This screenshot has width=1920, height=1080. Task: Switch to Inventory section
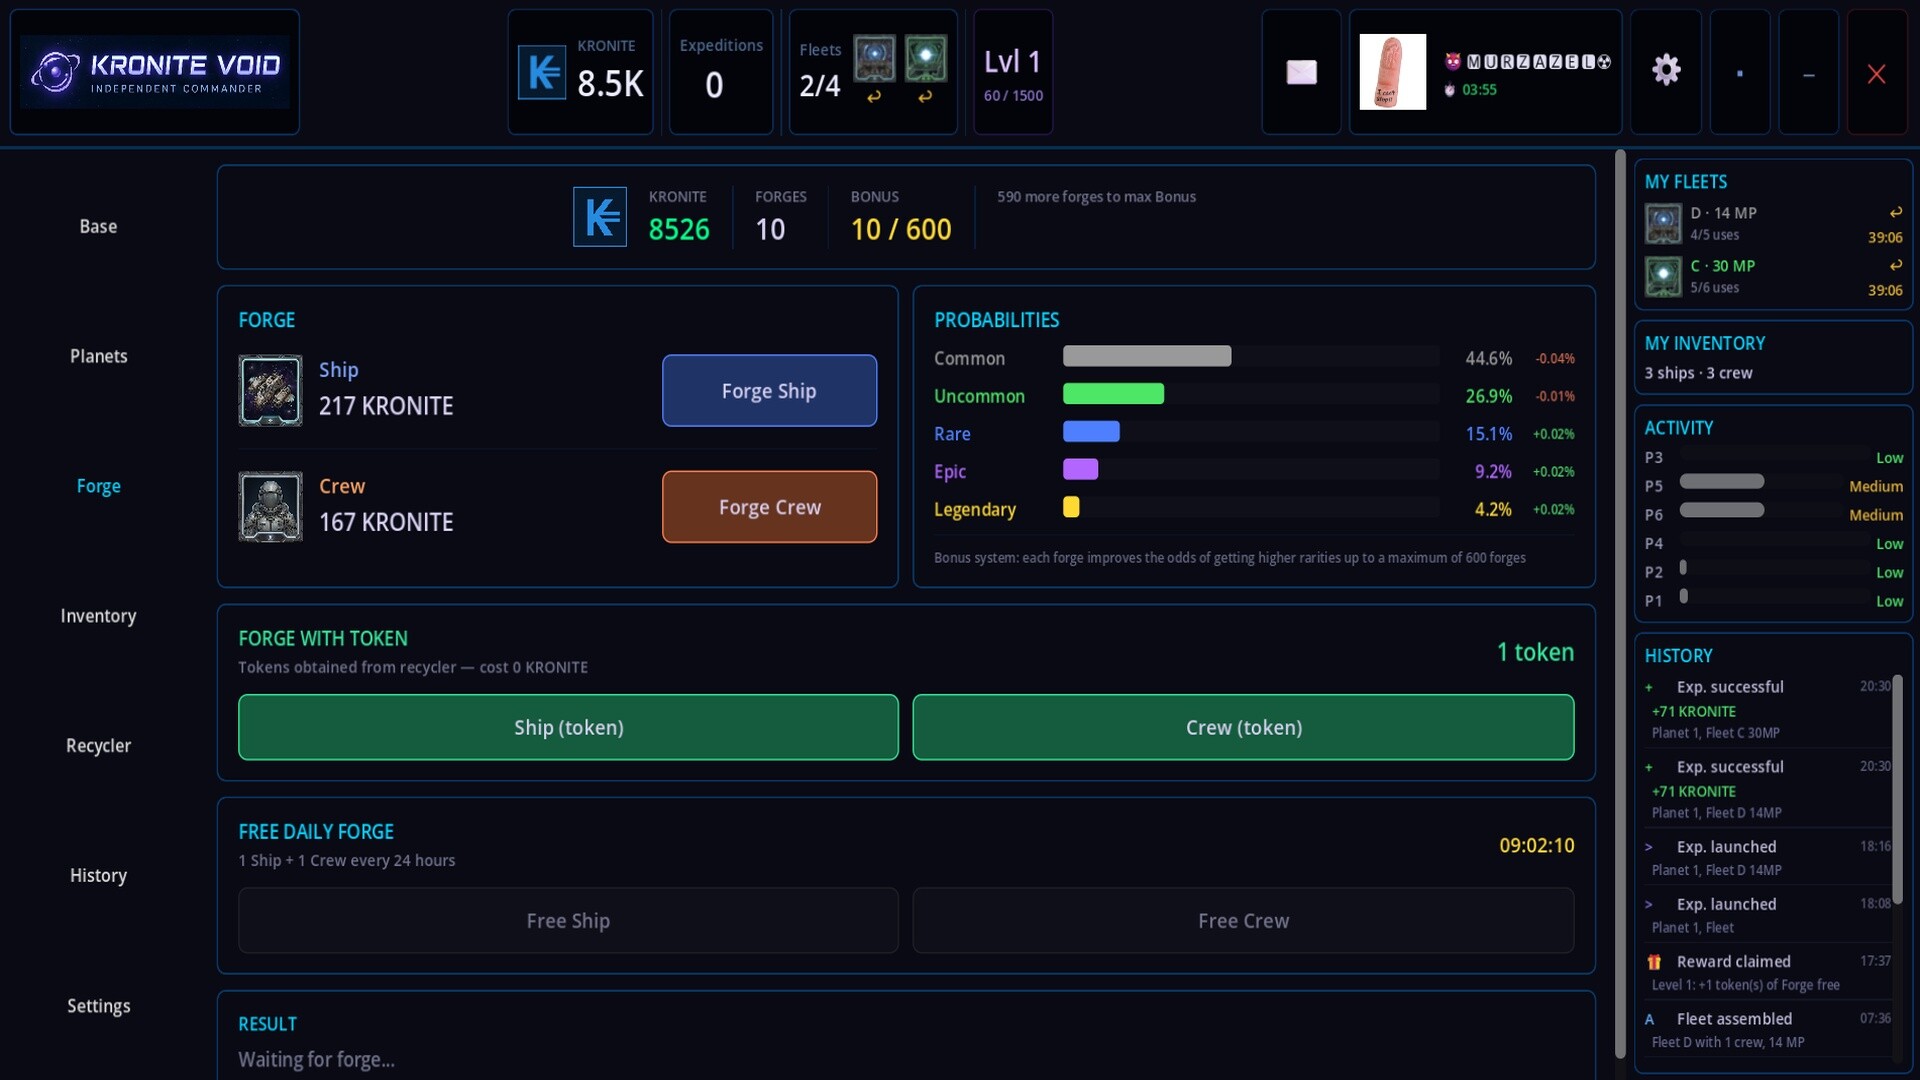(98, 616)
